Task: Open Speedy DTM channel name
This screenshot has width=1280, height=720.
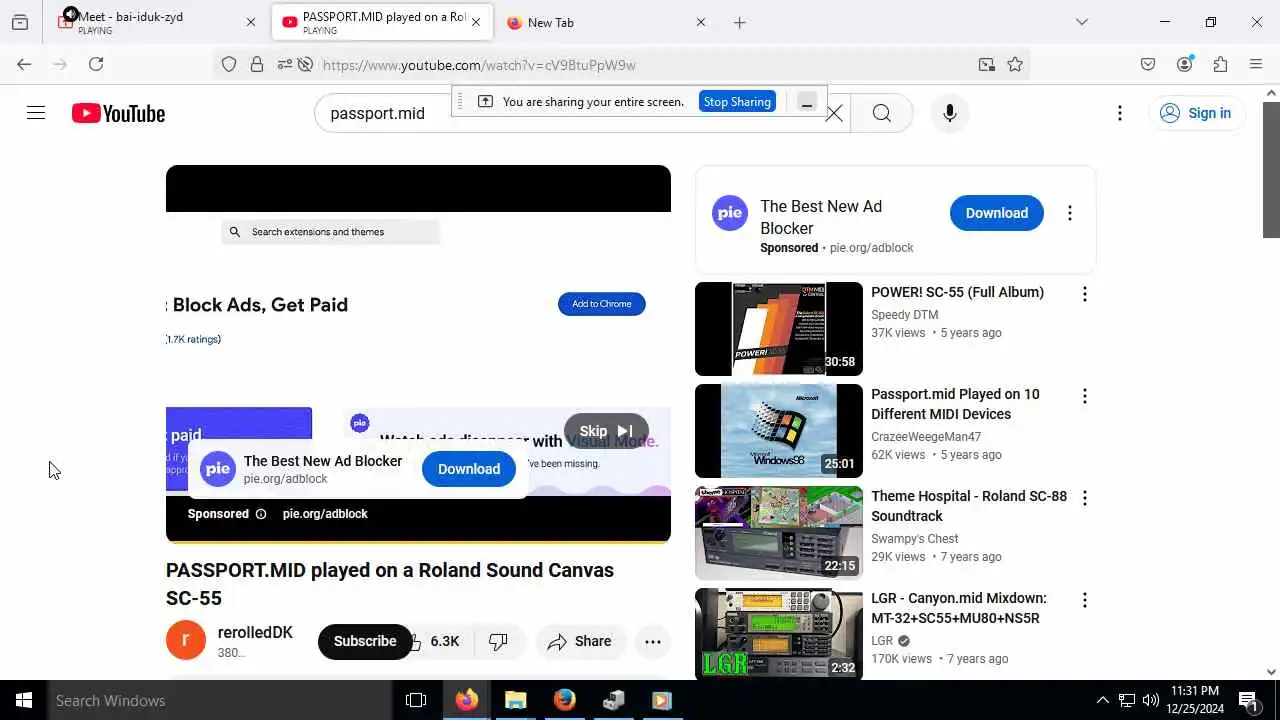Action: point(904,315)
